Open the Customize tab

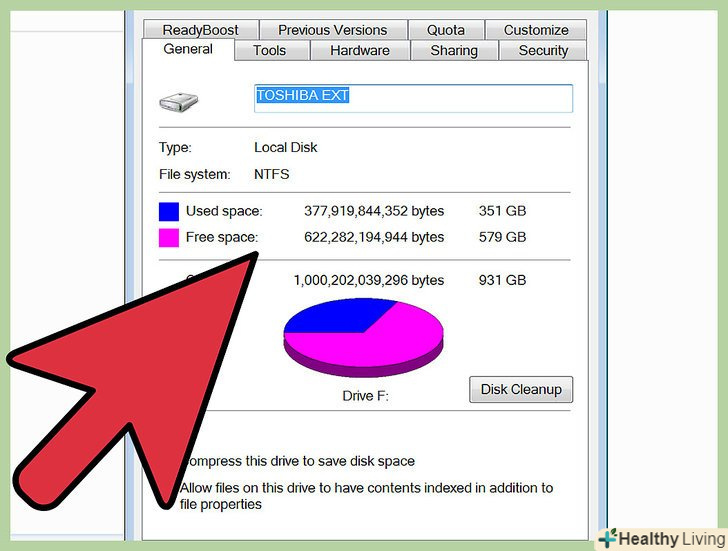pyautogui.click(x=536, y=30)
